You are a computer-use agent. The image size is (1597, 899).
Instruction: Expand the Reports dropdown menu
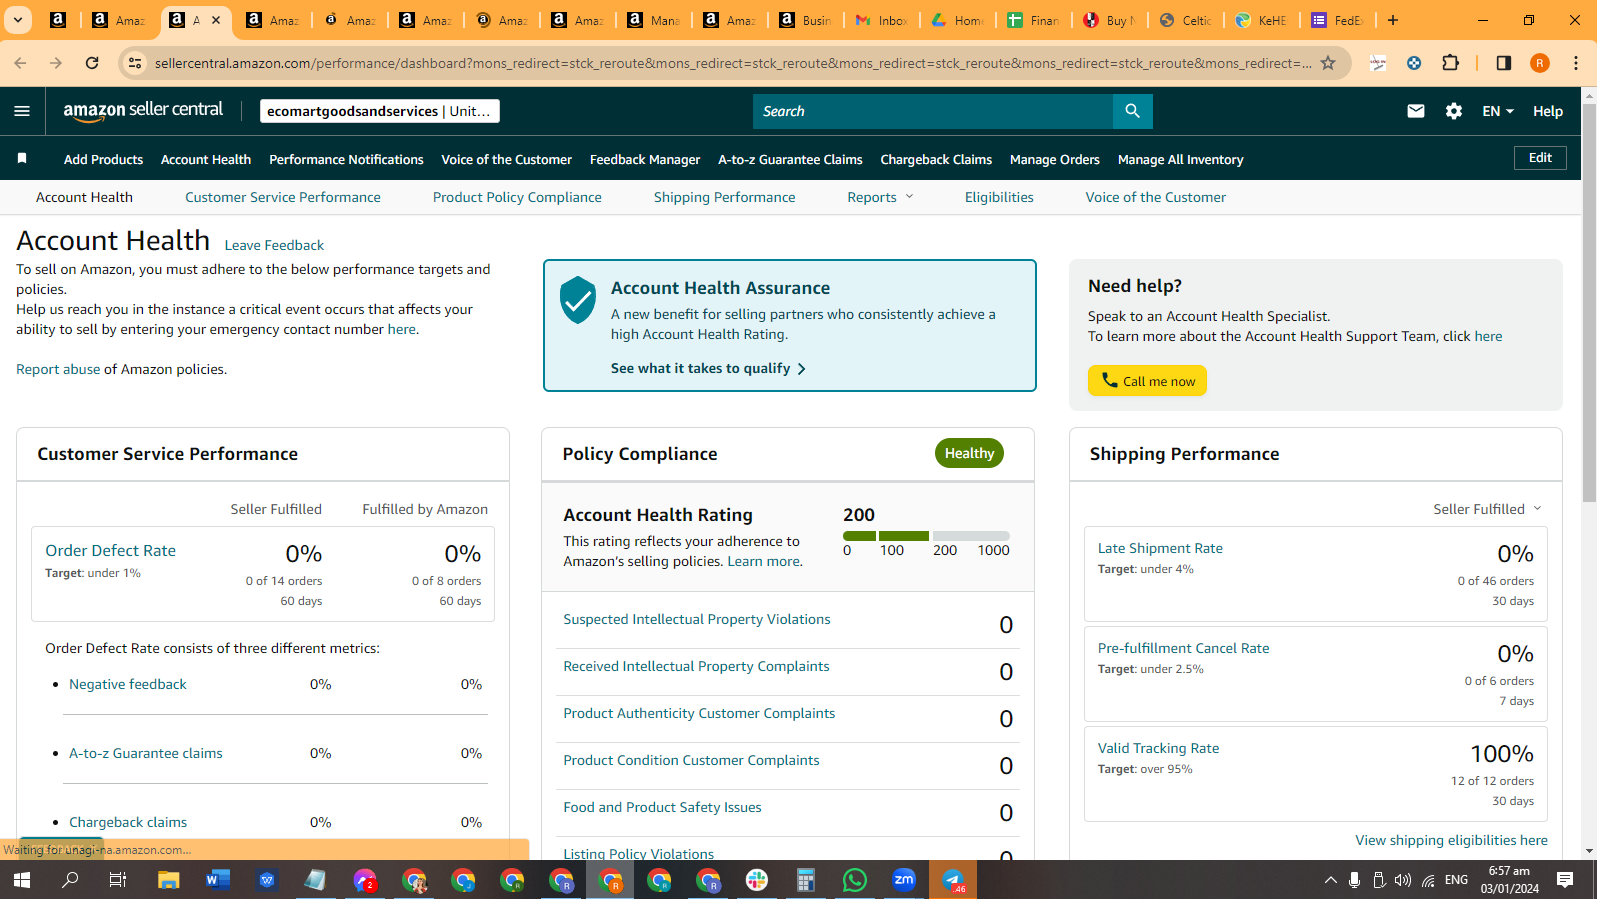coord(880,197)
